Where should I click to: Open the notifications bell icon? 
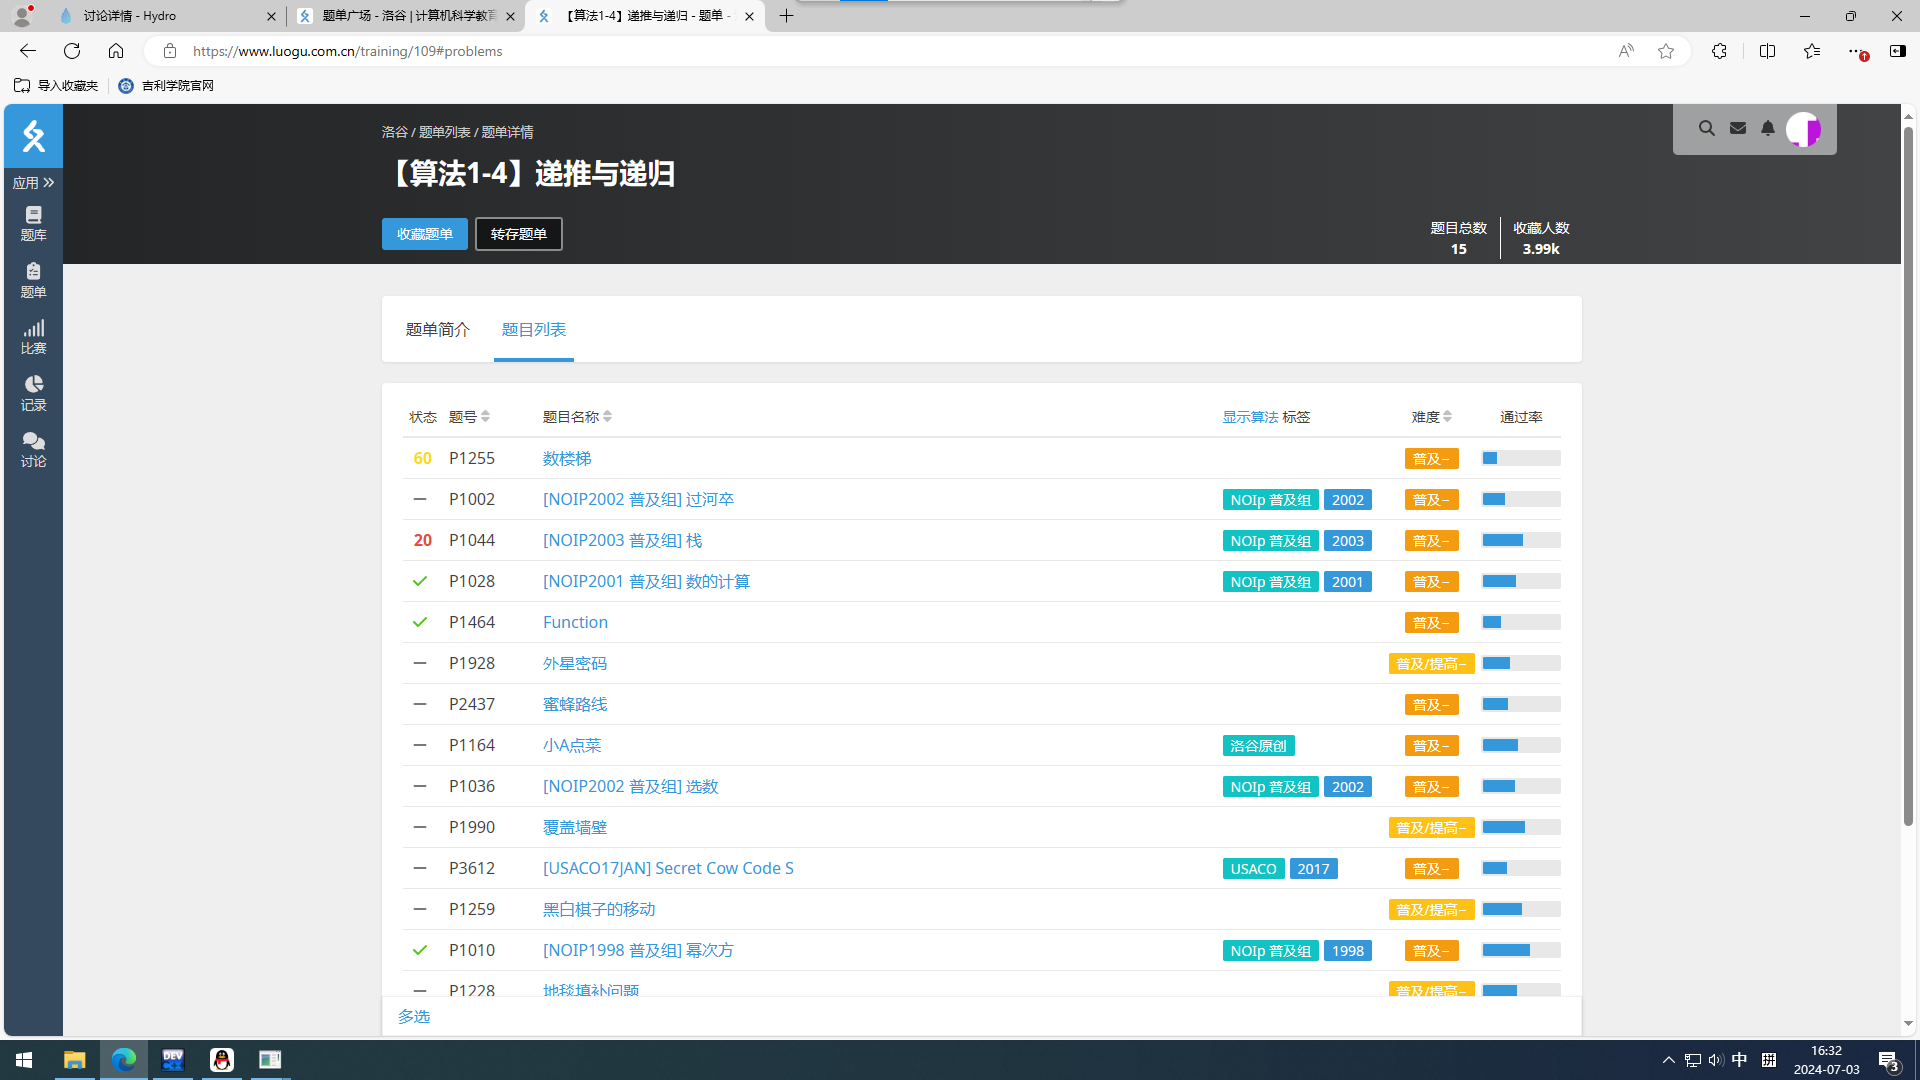click(1768, 129)
